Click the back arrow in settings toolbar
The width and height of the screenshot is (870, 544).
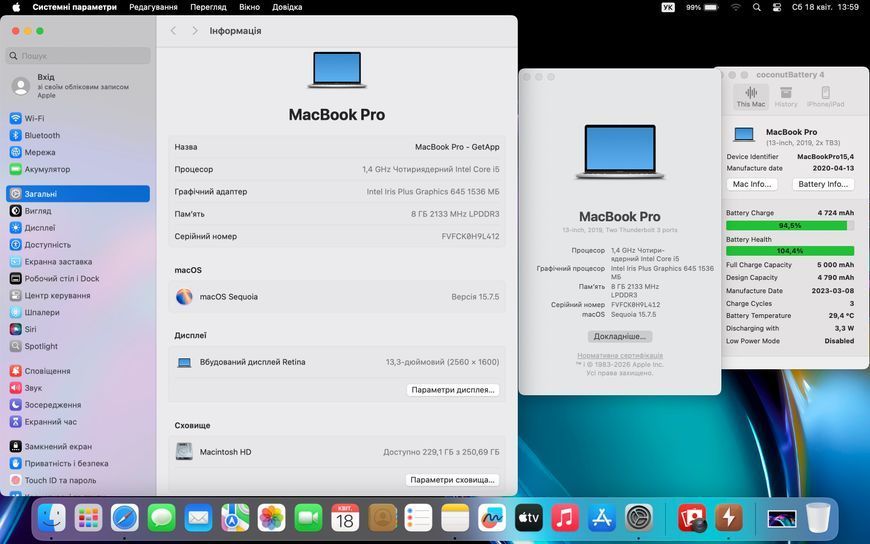coord(173,31)
